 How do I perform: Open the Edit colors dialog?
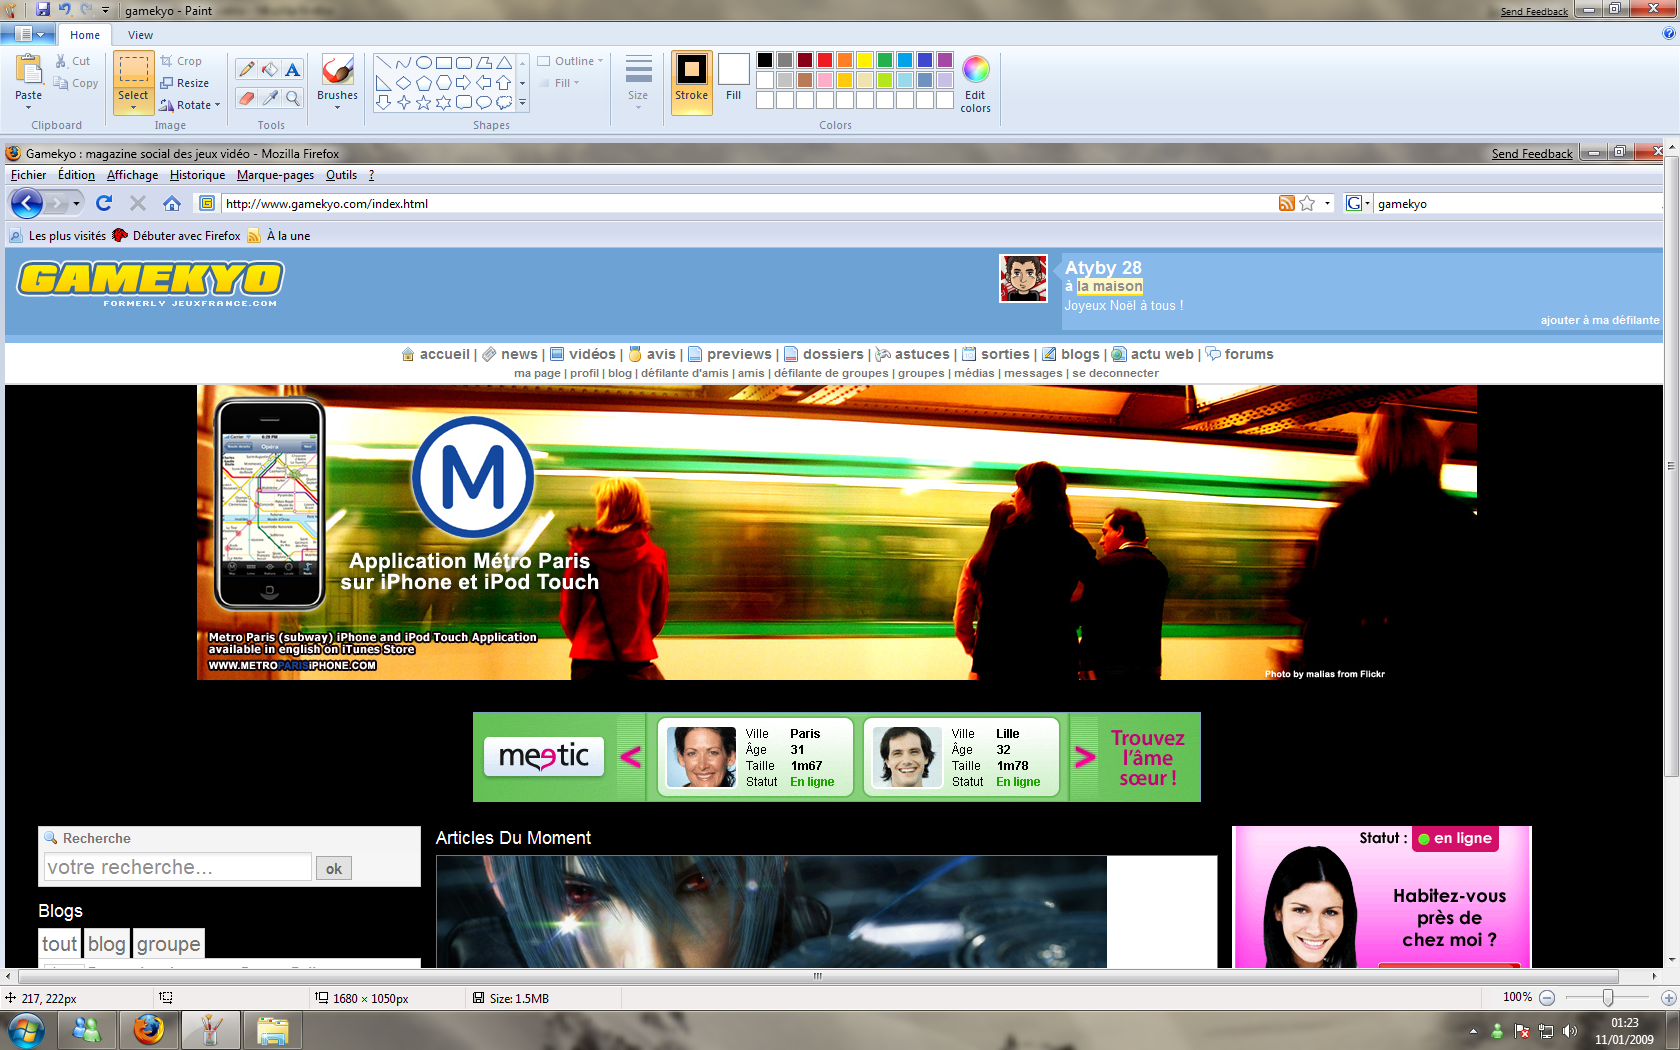[975, 84]
